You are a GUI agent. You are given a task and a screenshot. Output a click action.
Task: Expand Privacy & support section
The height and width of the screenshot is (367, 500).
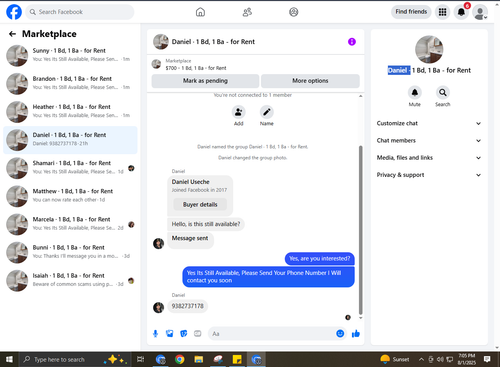(x=429, y=175)
